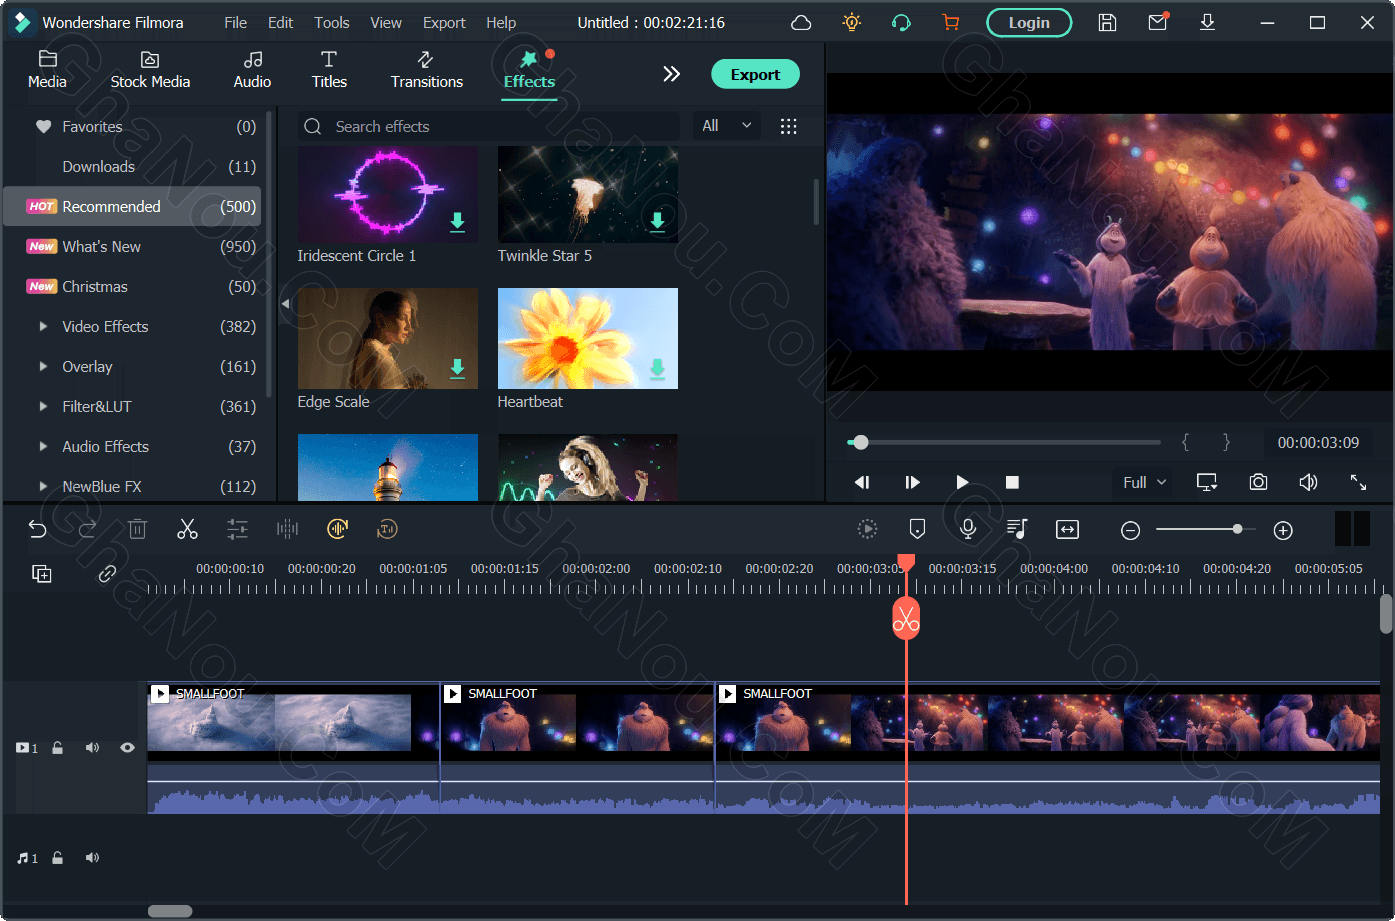
Task: Click the audio waveform detach icon
Action: (x=287, y=529)
